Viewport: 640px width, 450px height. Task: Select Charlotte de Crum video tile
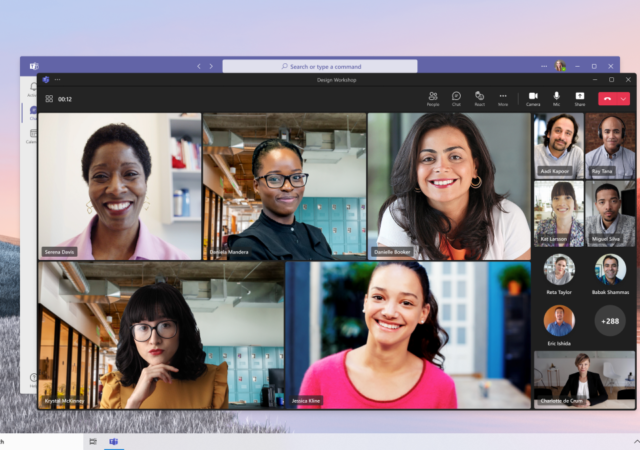point(584,379)
